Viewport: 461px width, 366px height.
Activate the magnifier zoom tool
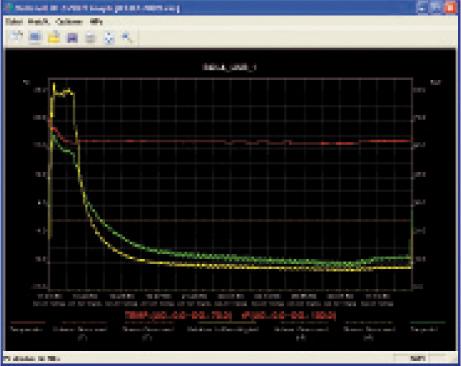point(127,37)
